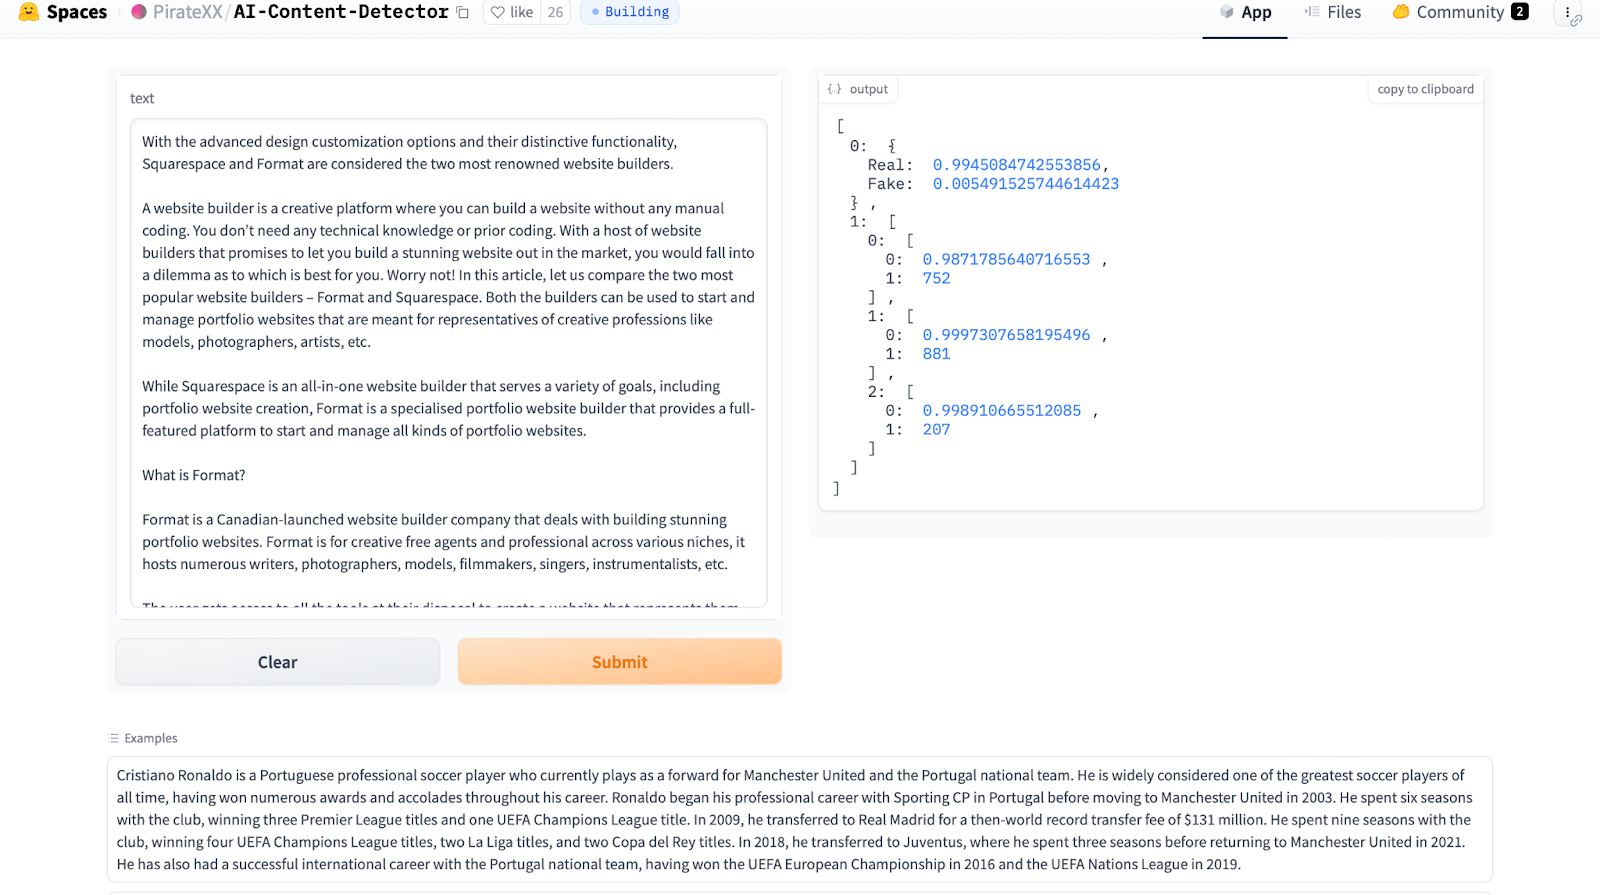
Task: Click the Hugging Face Spaces logo
Action: [29, 12]
